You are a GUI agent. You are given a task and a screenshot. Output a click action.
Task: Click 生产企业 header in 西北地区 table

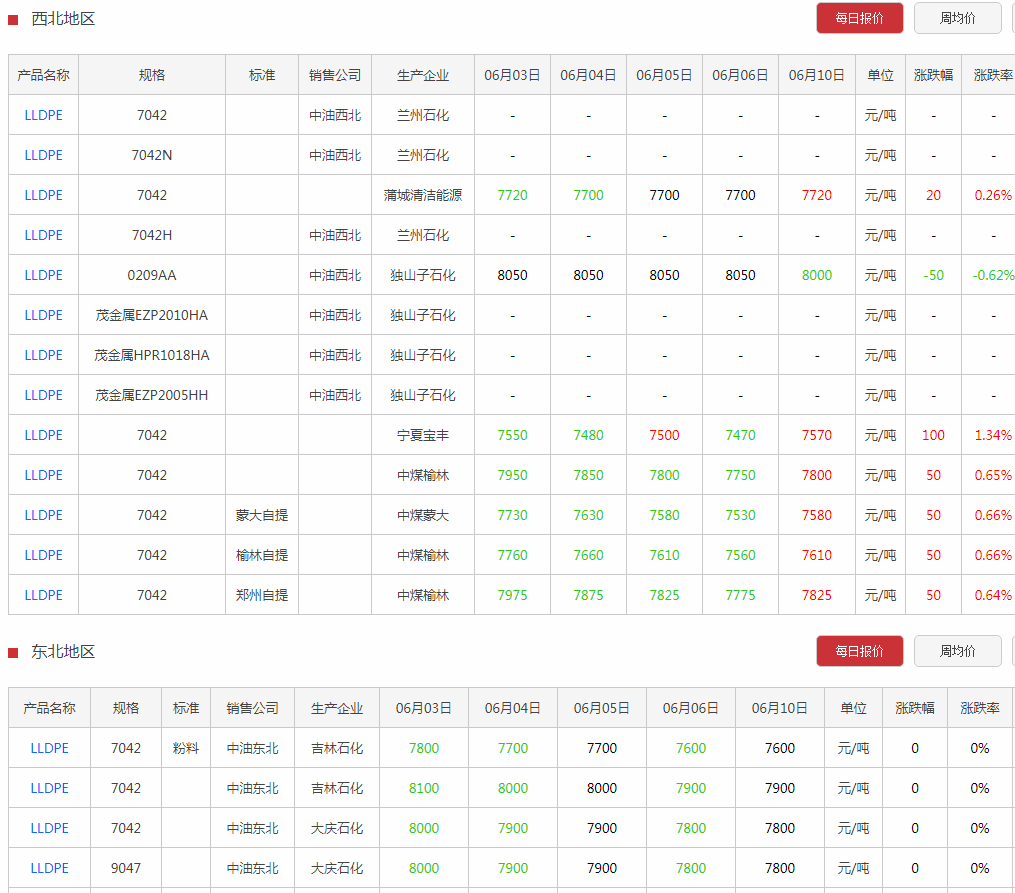coord(423,75)
